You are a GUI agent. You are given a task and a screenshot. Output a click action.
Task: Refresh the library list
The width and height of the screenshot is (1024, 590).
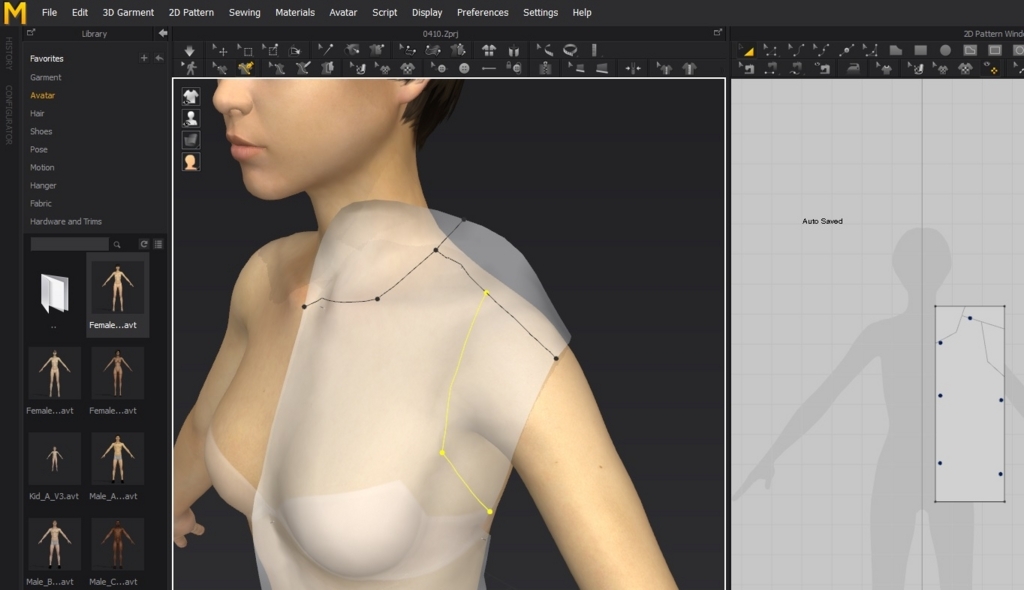(144, 244)
